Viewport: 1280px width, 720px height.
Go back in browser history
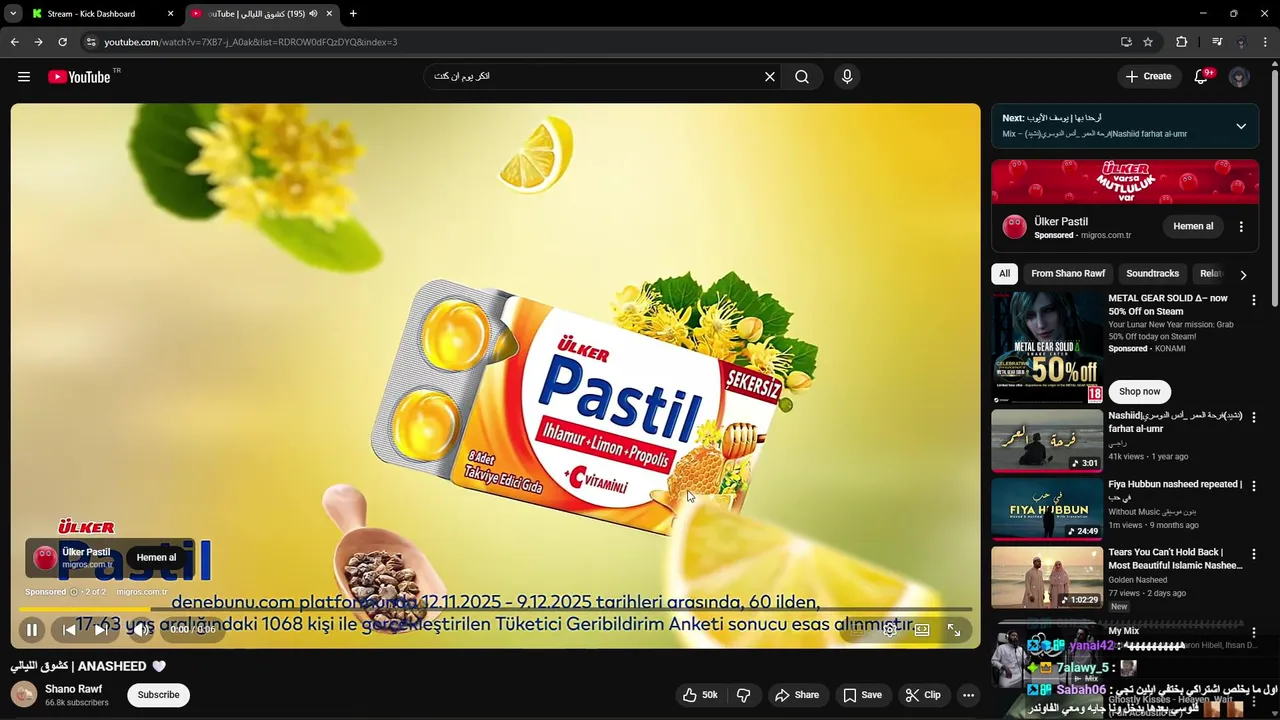[x=14, y=42]
